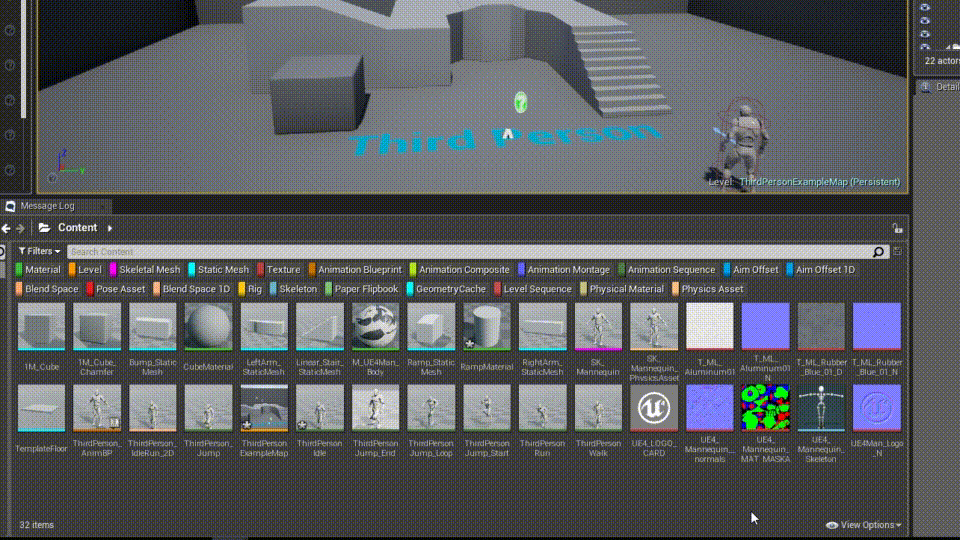Open View Options dropdown

863,525
